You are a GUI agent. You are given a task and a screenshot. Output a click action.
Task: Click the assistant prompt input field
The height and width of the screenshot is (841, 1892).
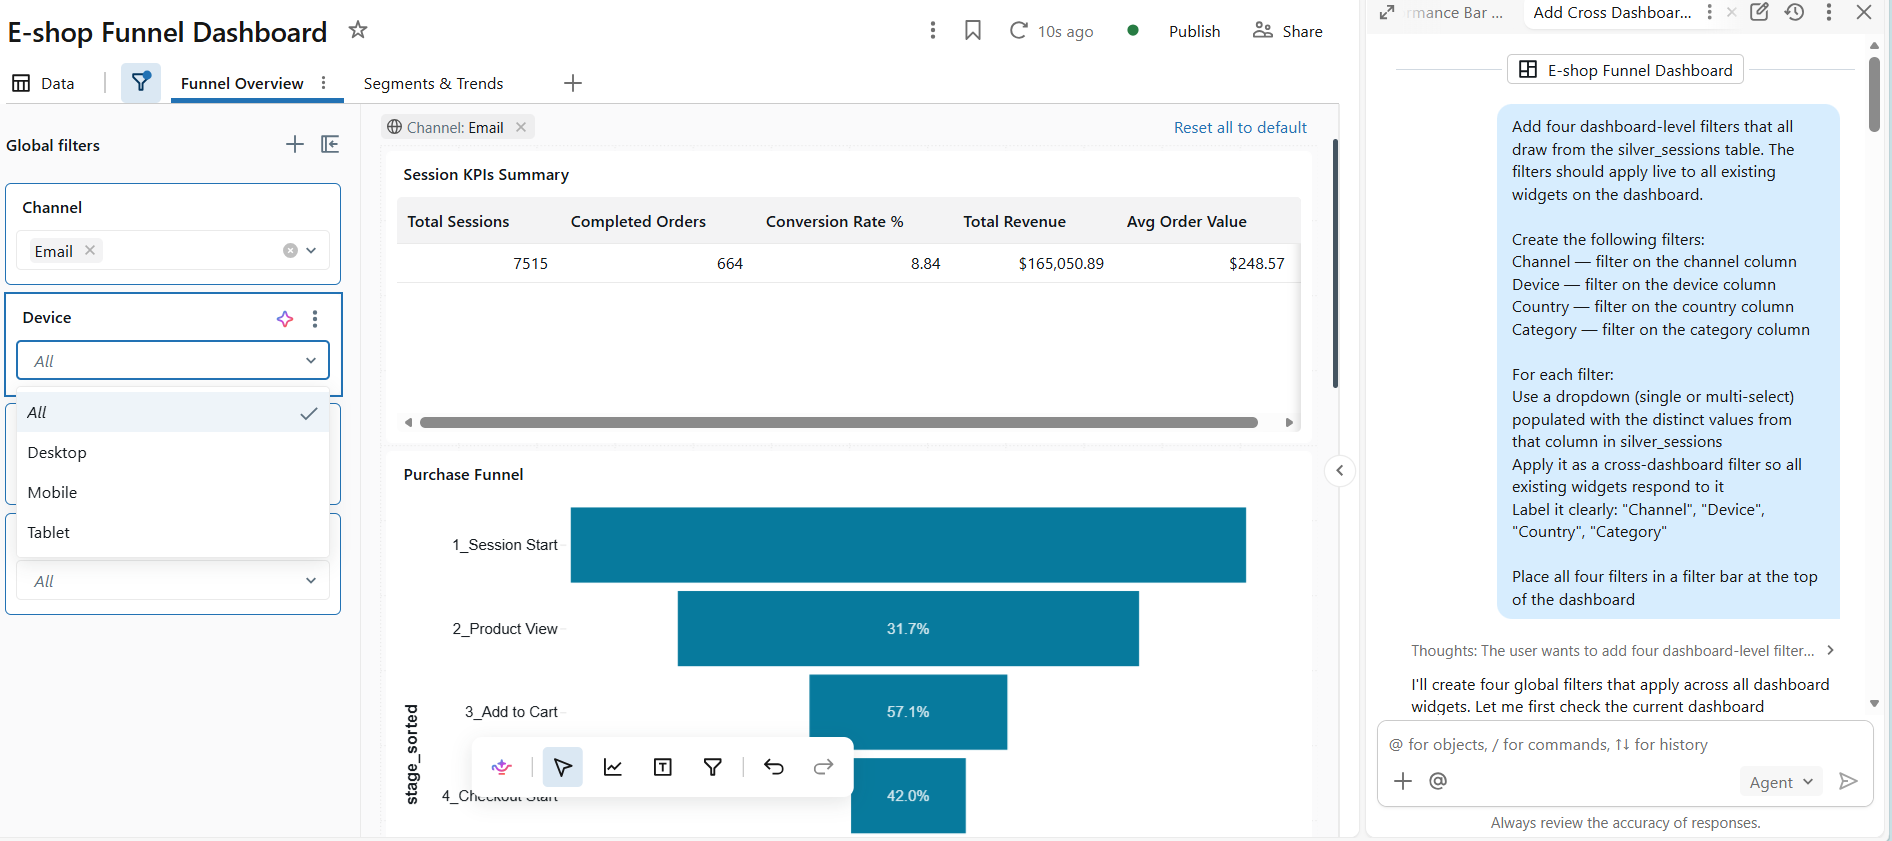coord(1624,745)
